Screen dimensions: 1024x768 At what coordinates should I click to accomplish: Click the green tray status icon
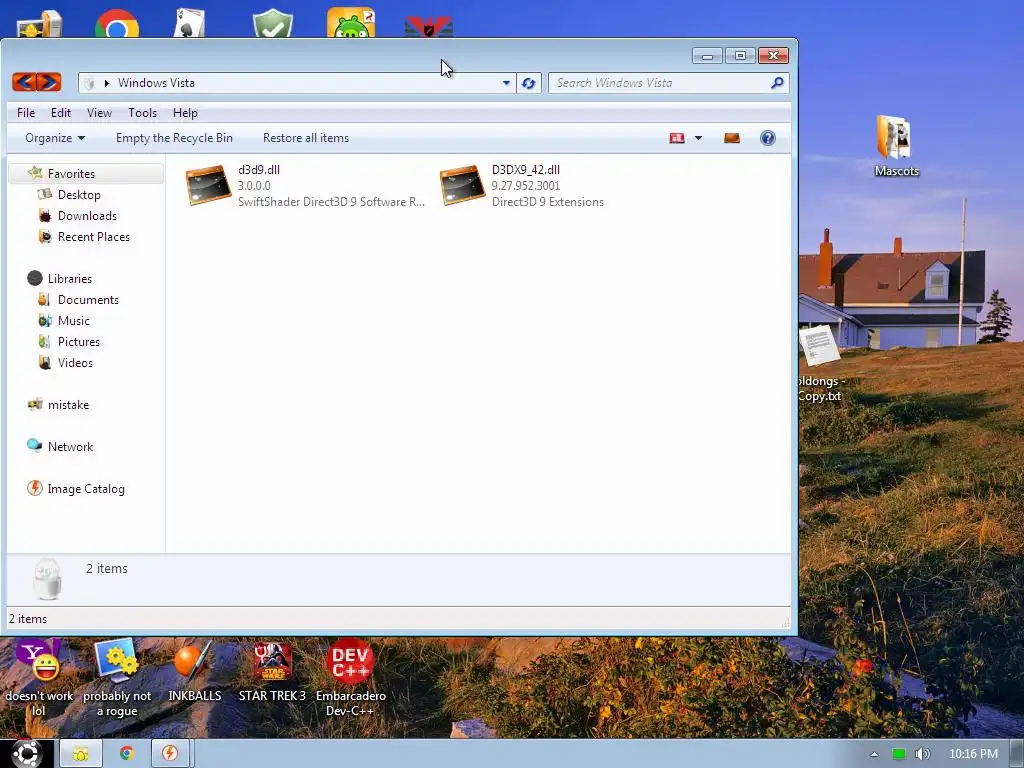coord(899,754)
